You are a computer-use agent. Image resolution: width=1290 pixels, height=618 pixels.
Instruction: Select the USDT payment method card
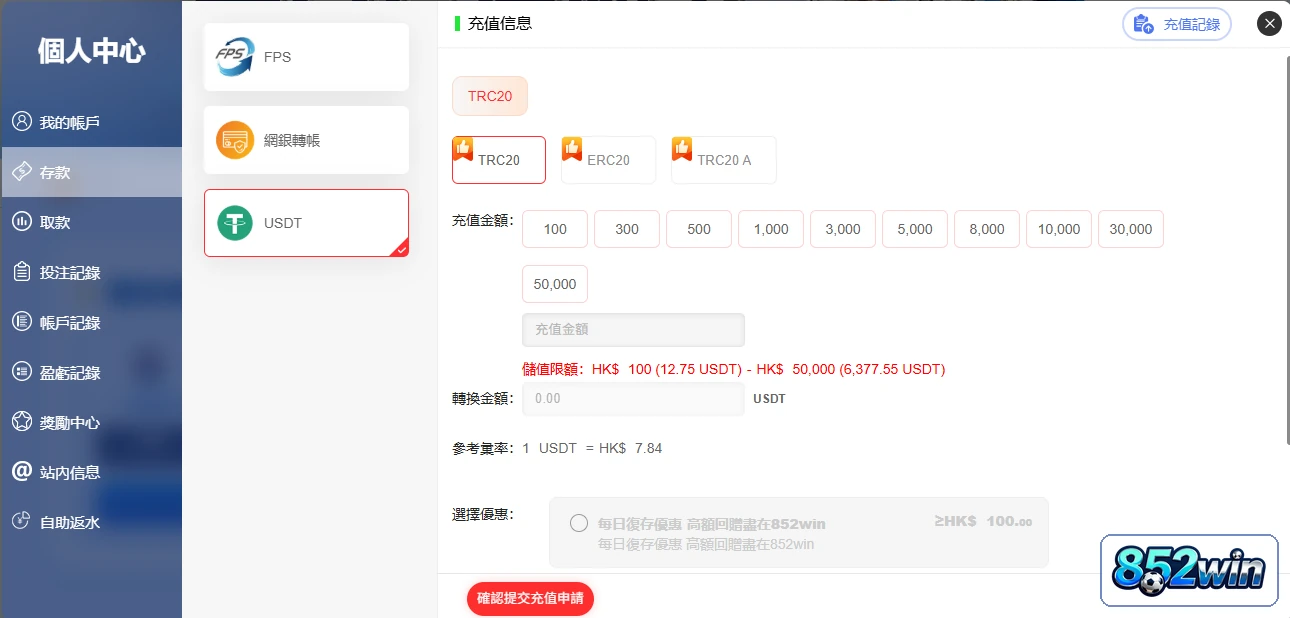click(306, 223)
